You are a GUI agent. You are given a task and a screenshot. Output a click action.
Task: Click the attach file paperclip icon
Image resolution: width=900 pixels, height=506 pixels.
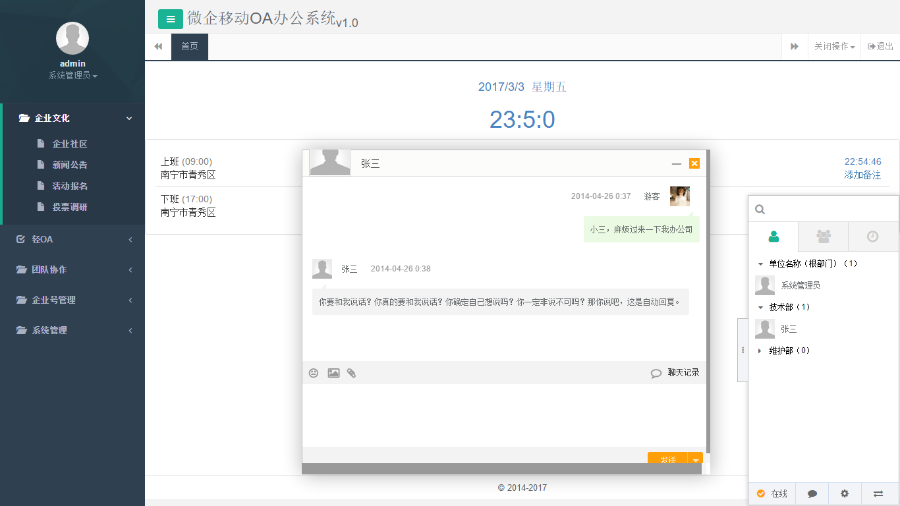351,373
